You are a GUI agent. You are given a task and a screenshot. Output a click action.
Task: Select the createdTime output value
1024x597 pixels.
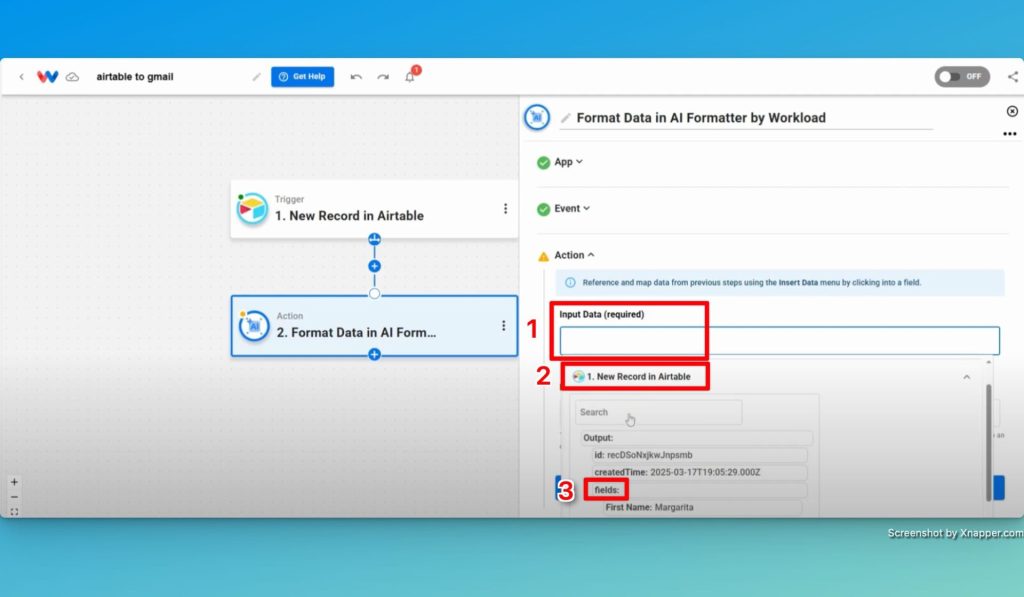point(700,472)
